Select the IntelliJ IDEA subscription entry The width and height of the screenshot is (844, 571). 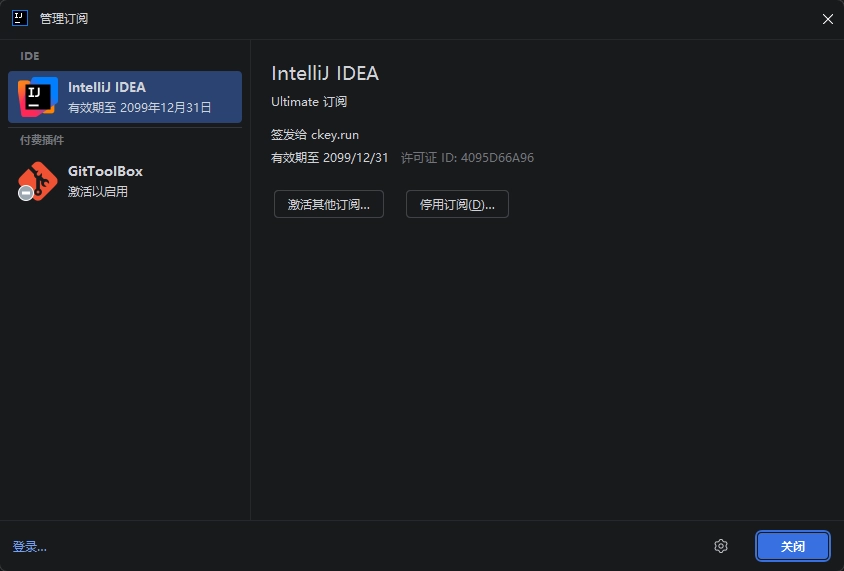[x=125, y=97]
